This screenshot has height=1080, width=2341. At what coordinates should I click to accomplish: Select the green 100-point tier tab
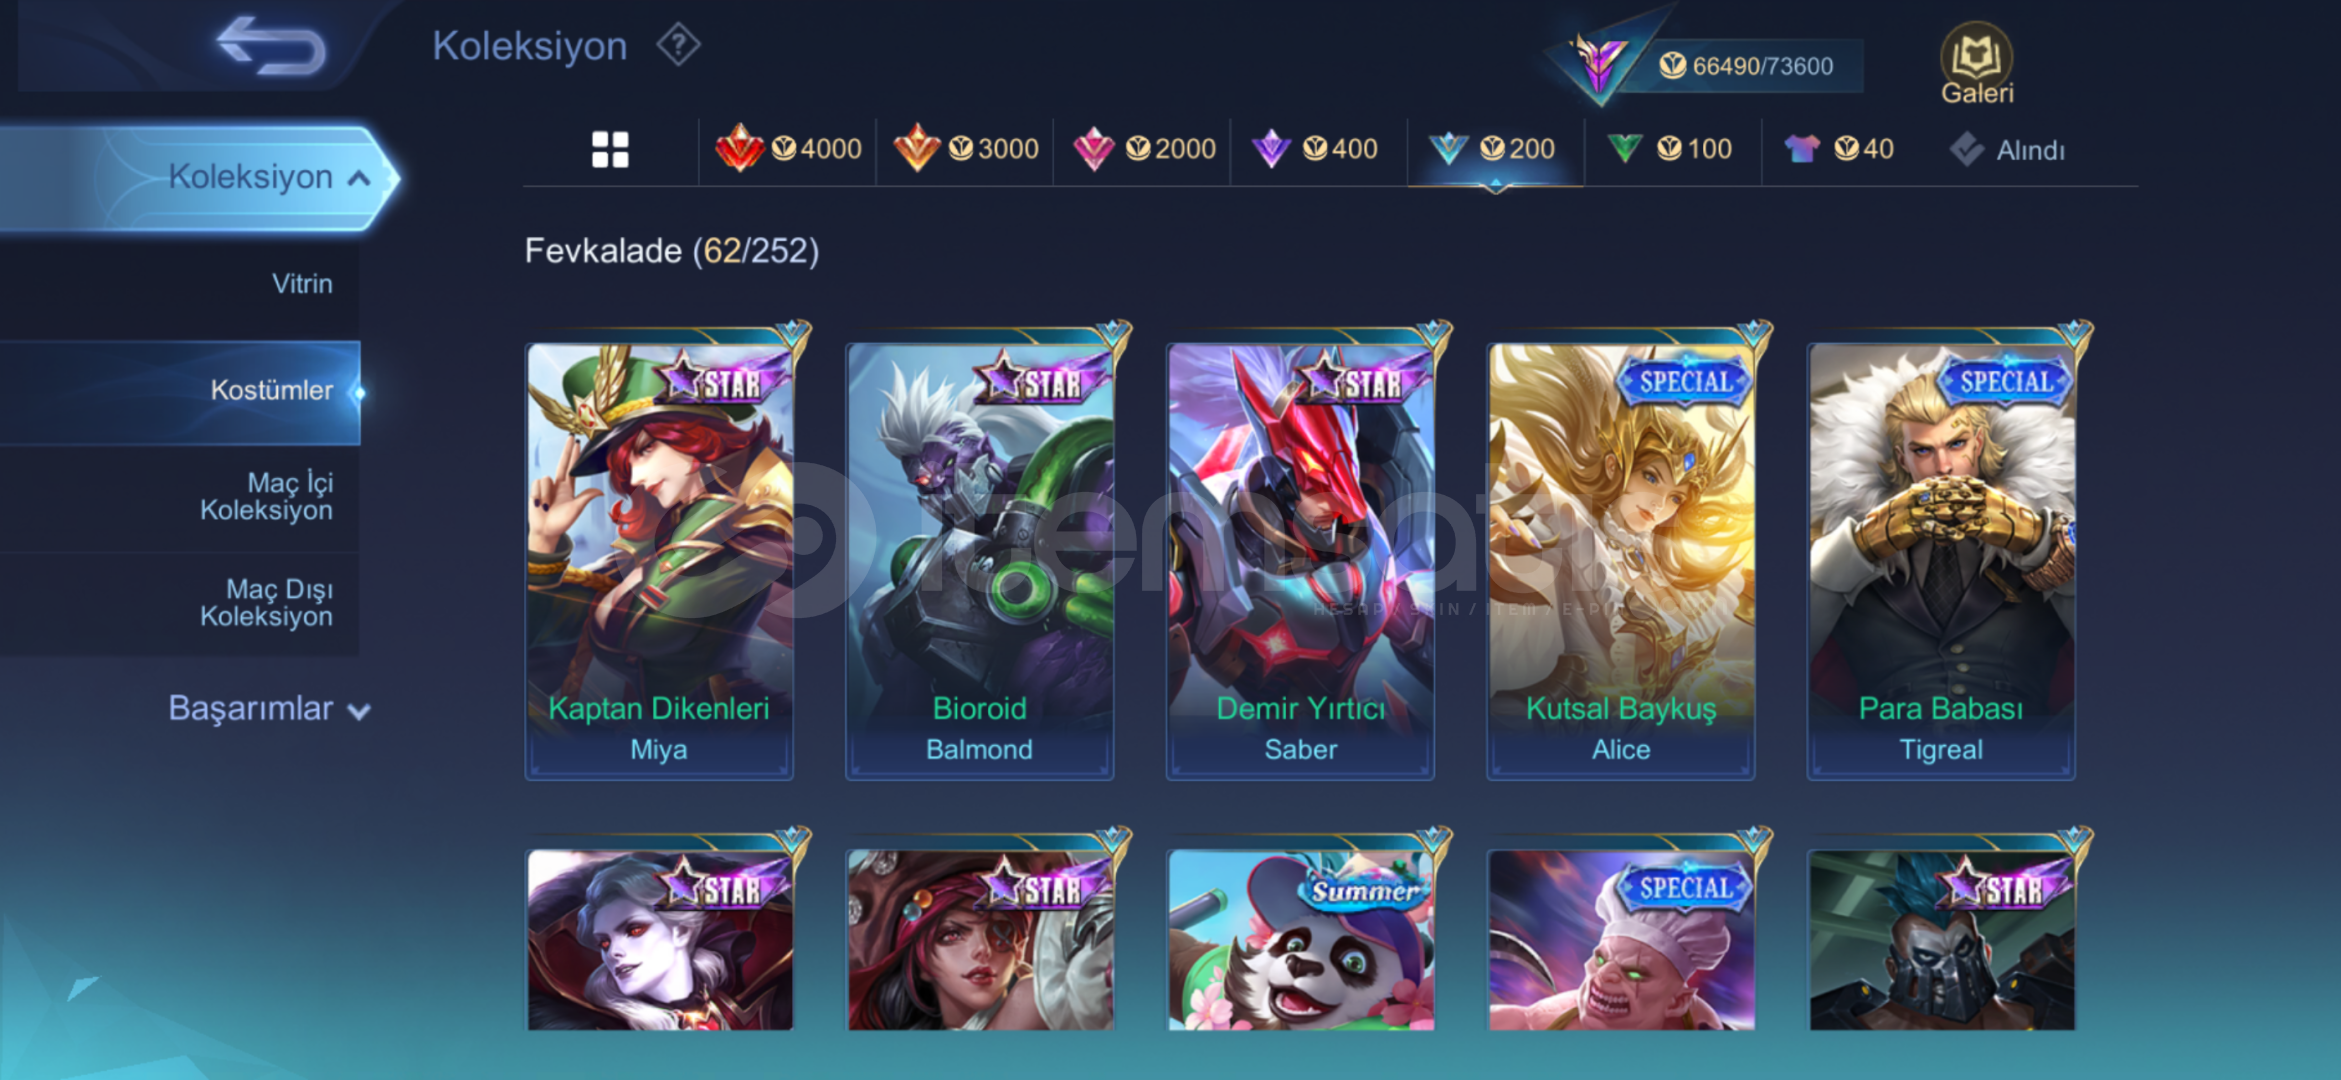pyautogui.click(x=1670, y=150)
